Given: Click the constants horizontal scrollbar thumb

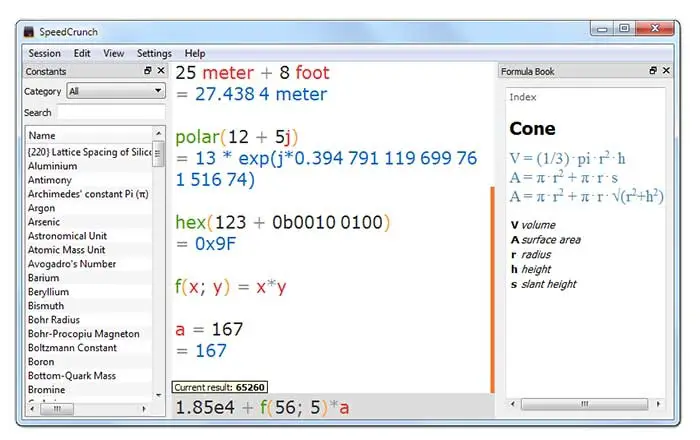Looking at the screenshot, I should click(57, 409).
